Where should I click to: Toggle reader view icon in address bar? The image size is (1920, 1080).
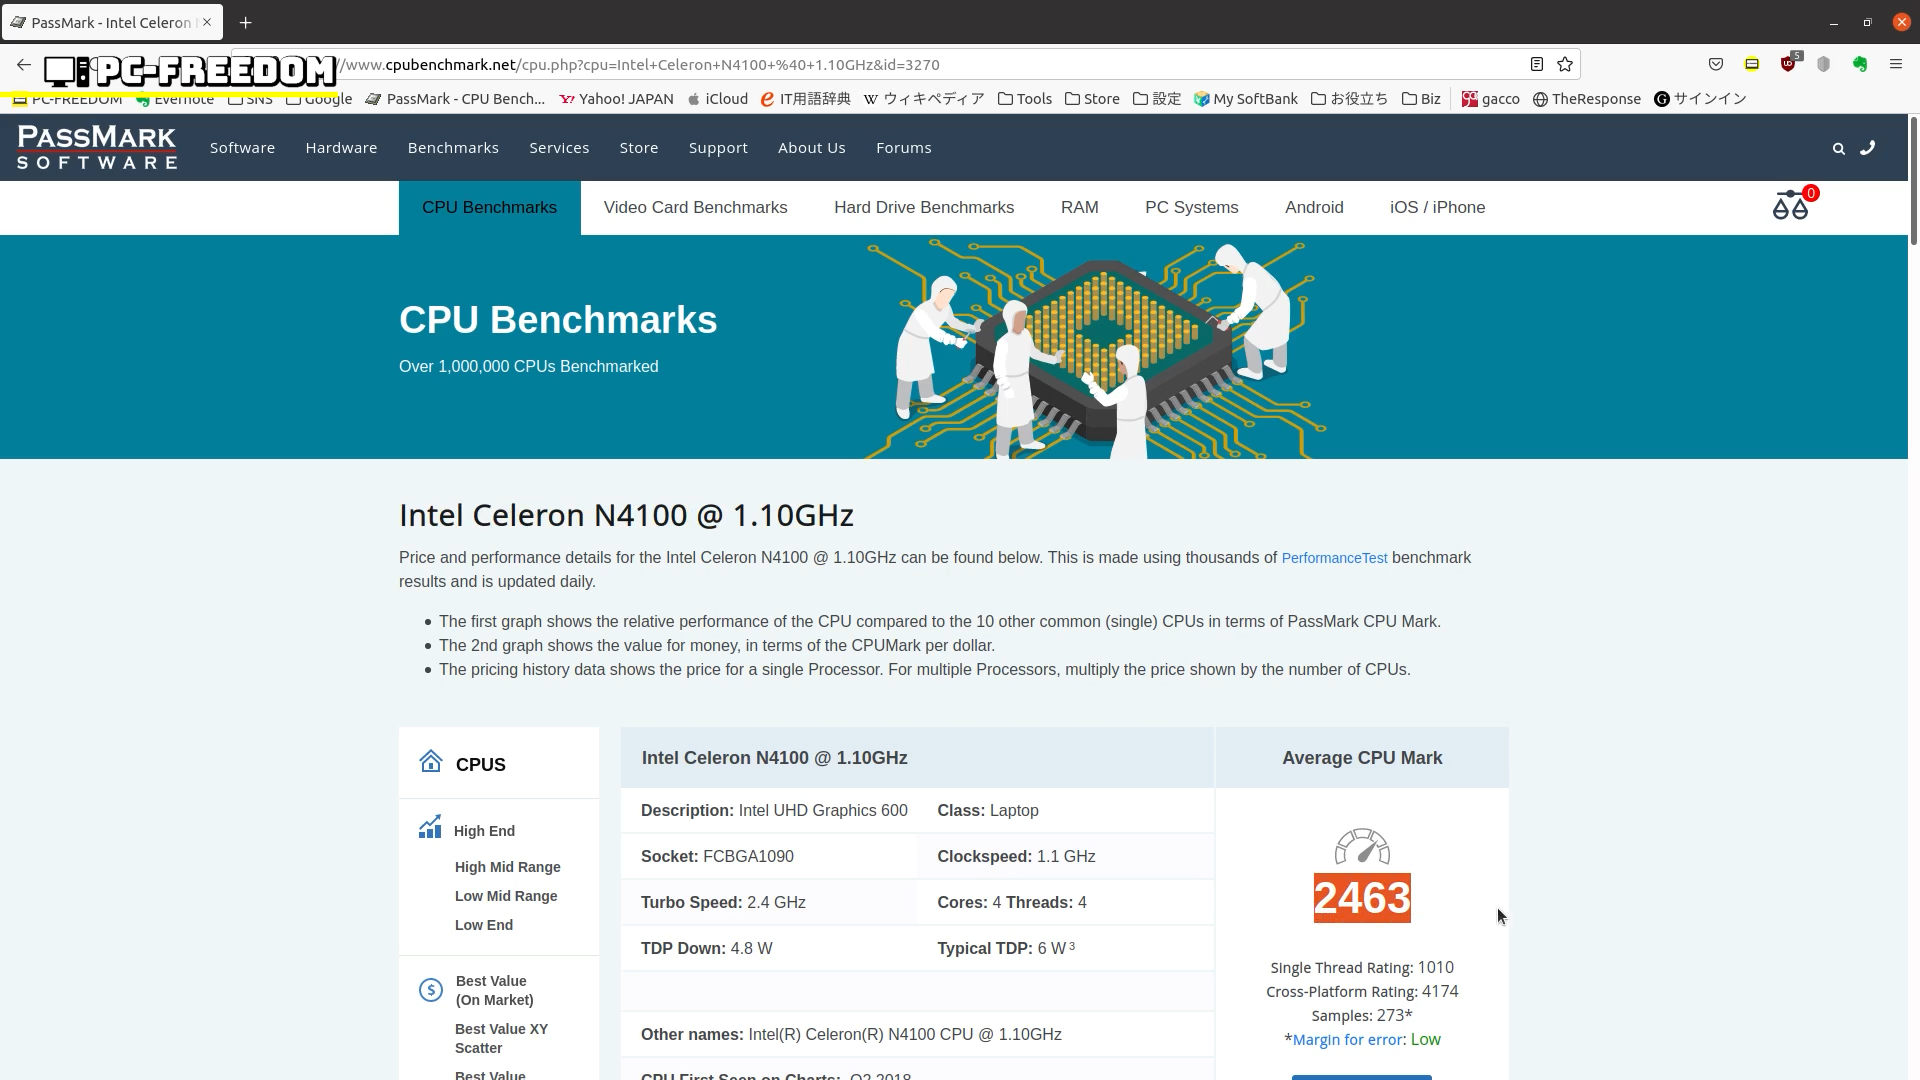coord(1537,65)
